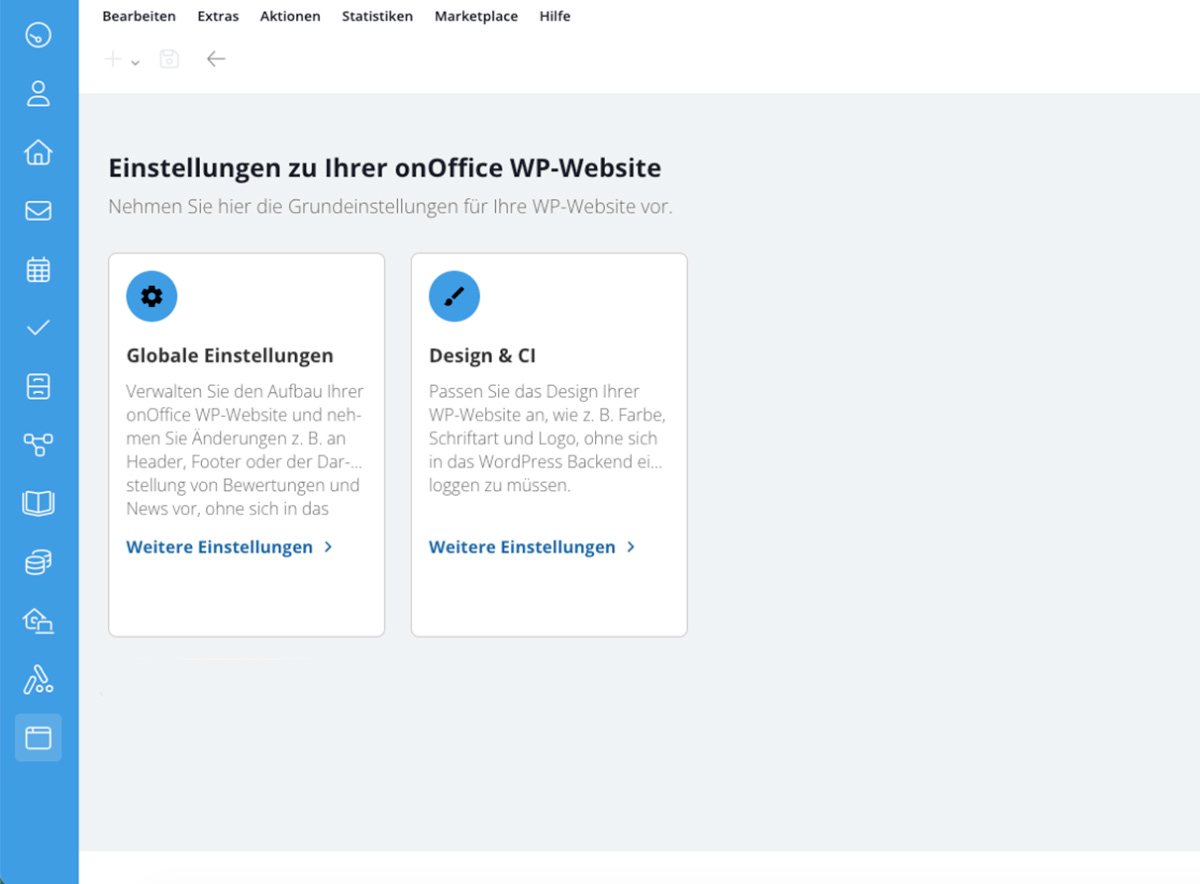Open the Bearbeiten menu
The image size is (1200, 884).
pos(139,16)
